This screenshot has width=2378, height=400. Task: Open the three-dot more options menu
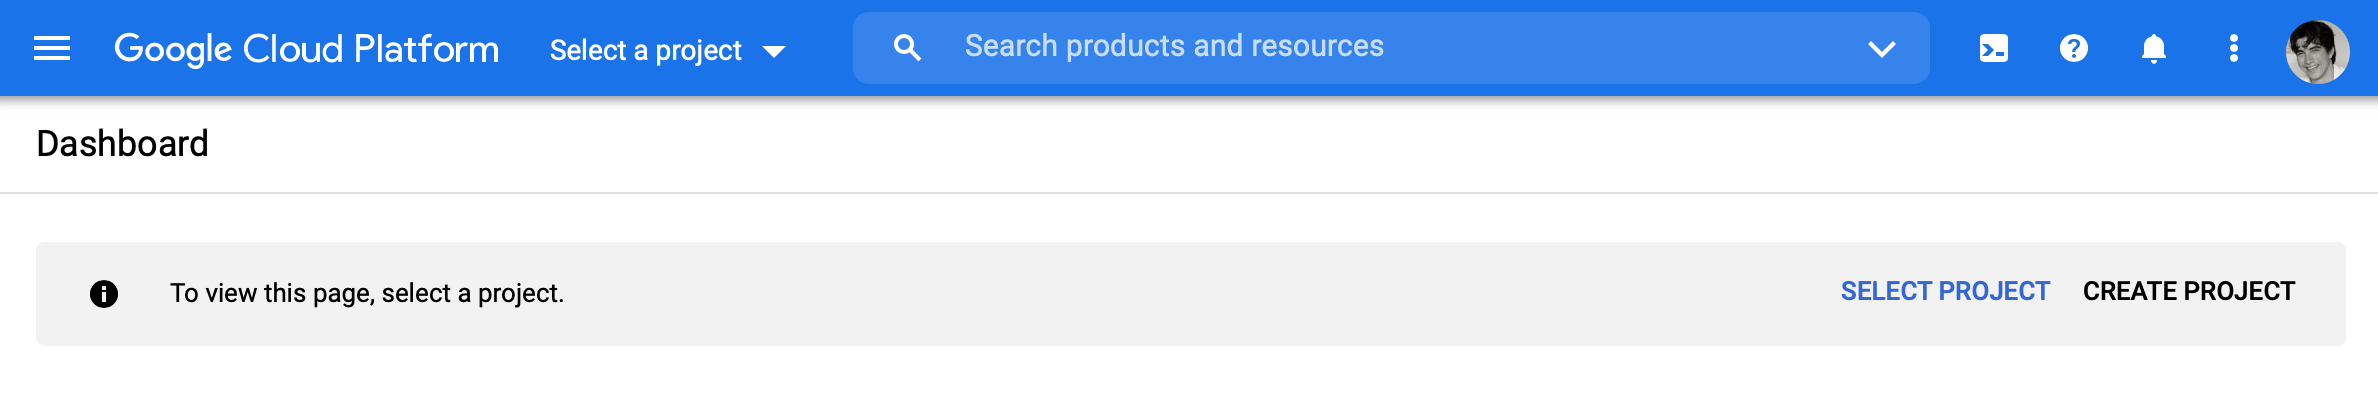pyautogui.click(x=2234, y=48)
